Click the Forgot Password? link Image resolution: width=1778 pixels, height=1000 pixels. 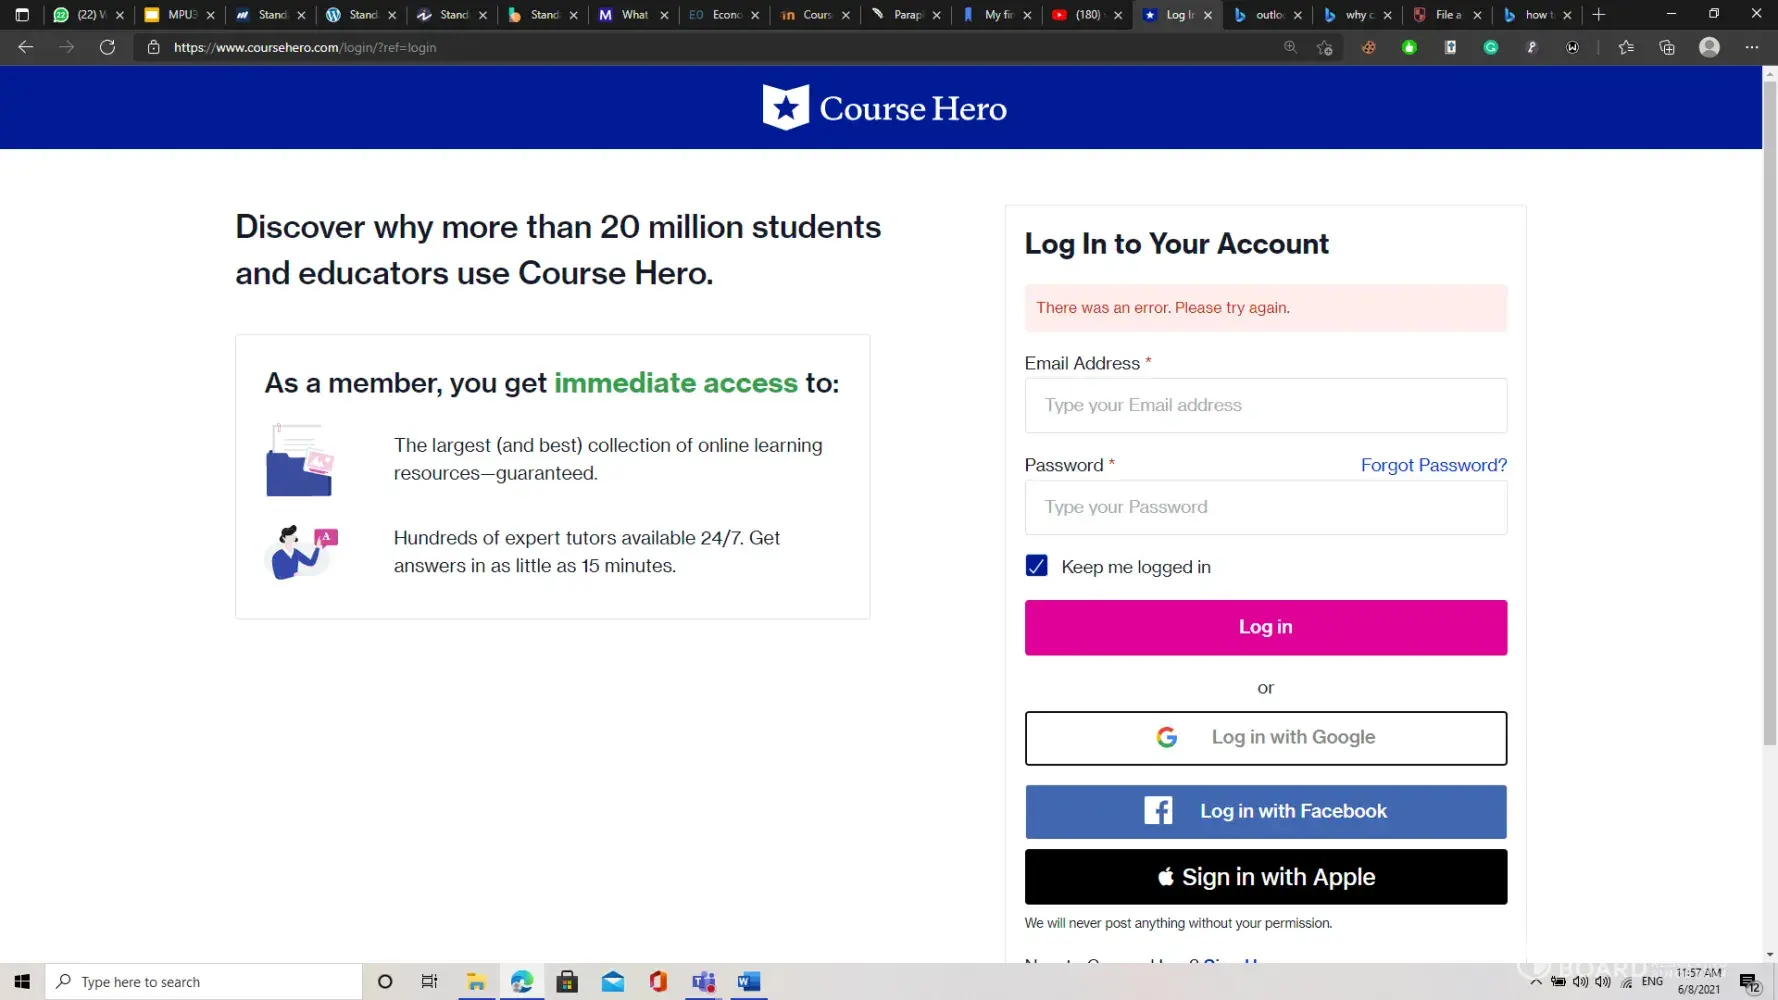click(x=1433, y=465)
